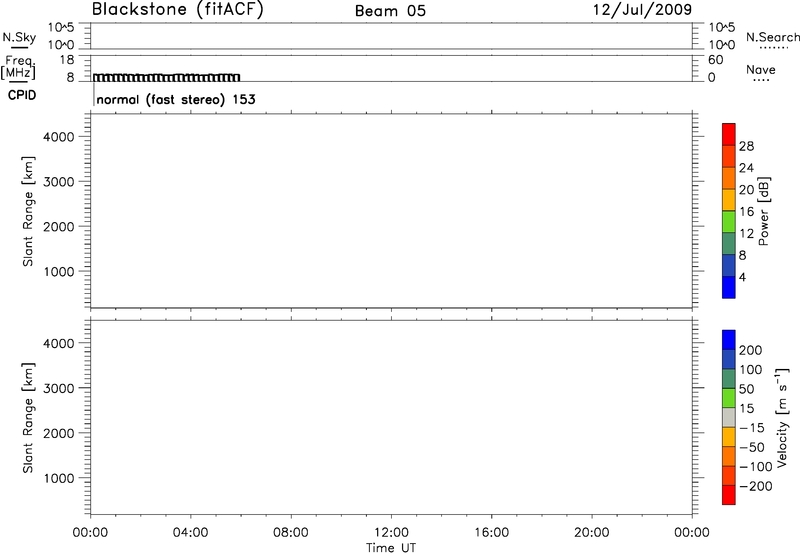Click the 'Power [dB]' colorbar label
The height and width of the screenshot is (554, 800).
click(764, 211)
